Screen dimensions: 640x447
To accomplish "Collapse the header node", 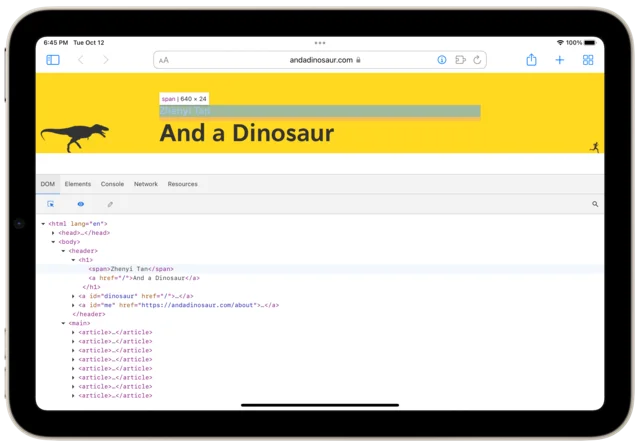I will [63, 251].
